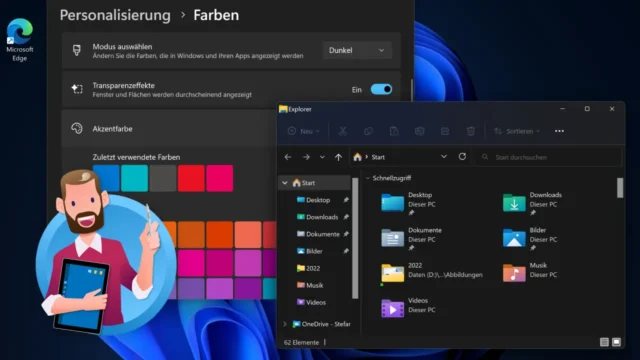This screenshot has width=640, height=360.
Task: Open Microsoft Edge desktop shortcut
Action: point(19,40)
